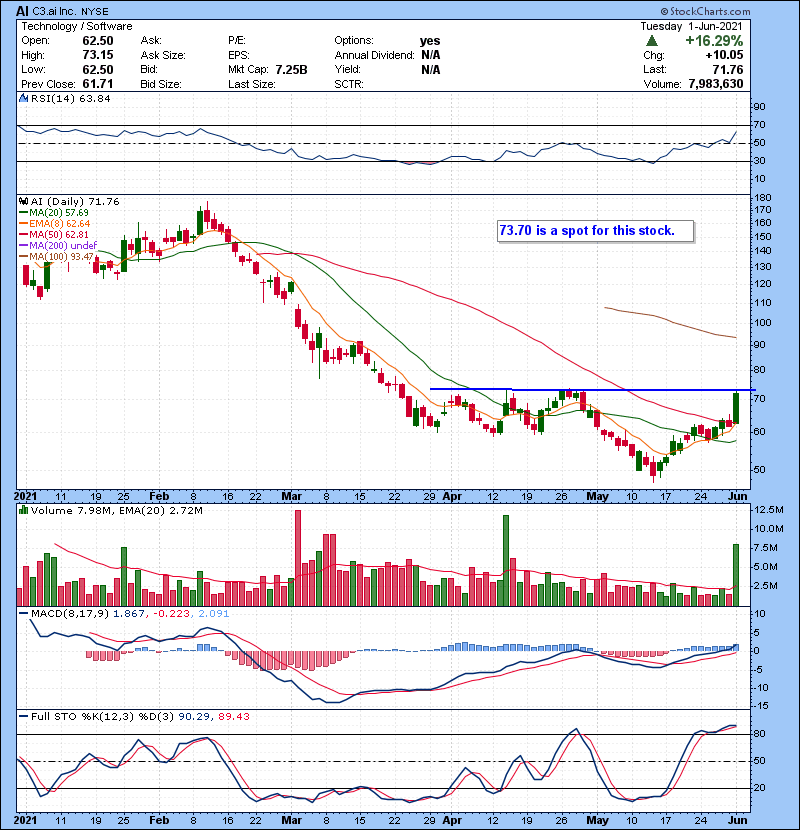The width and height of the screenshot is (800, 830).
Task: Click the Volume value 7,983,630
Action: (x=716, y=84)
